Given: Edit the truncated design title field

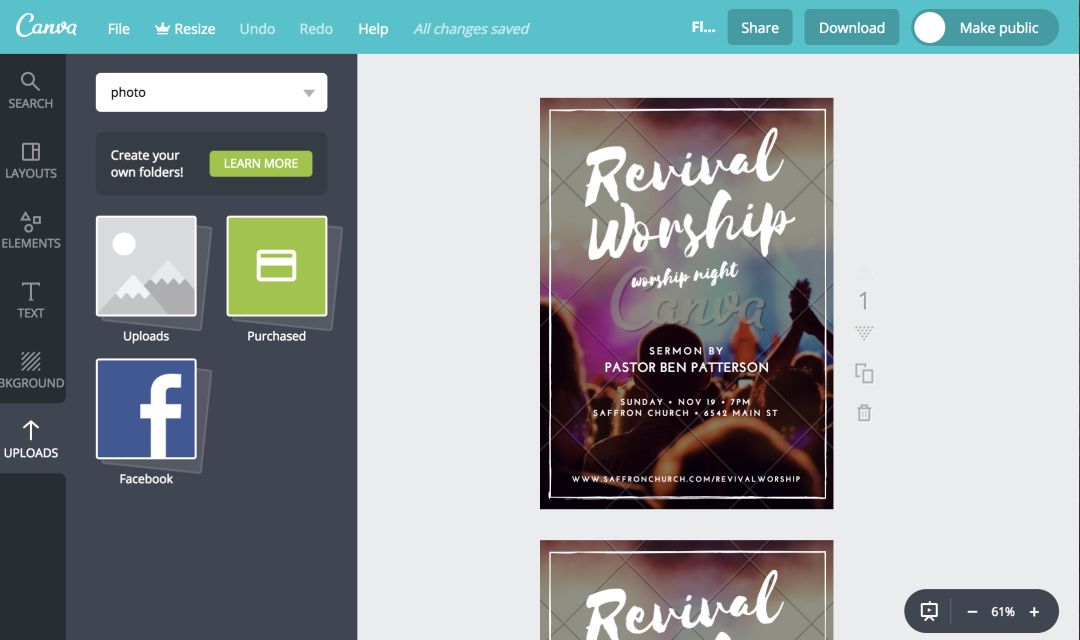Looking at the screenshot, I should click(x=703, y=28).
